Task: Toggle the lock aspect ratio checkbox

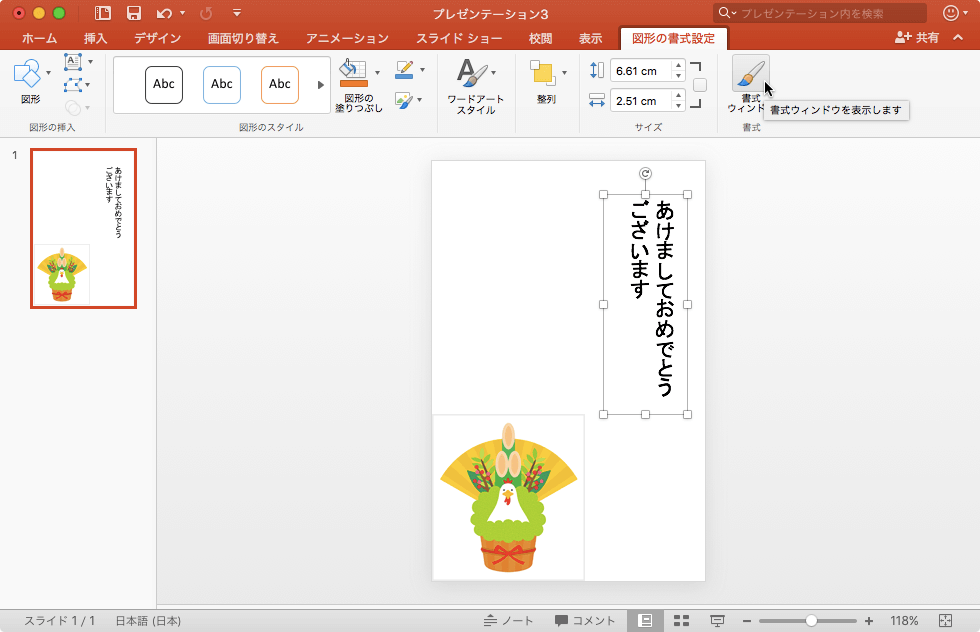Action: point(700,84)
